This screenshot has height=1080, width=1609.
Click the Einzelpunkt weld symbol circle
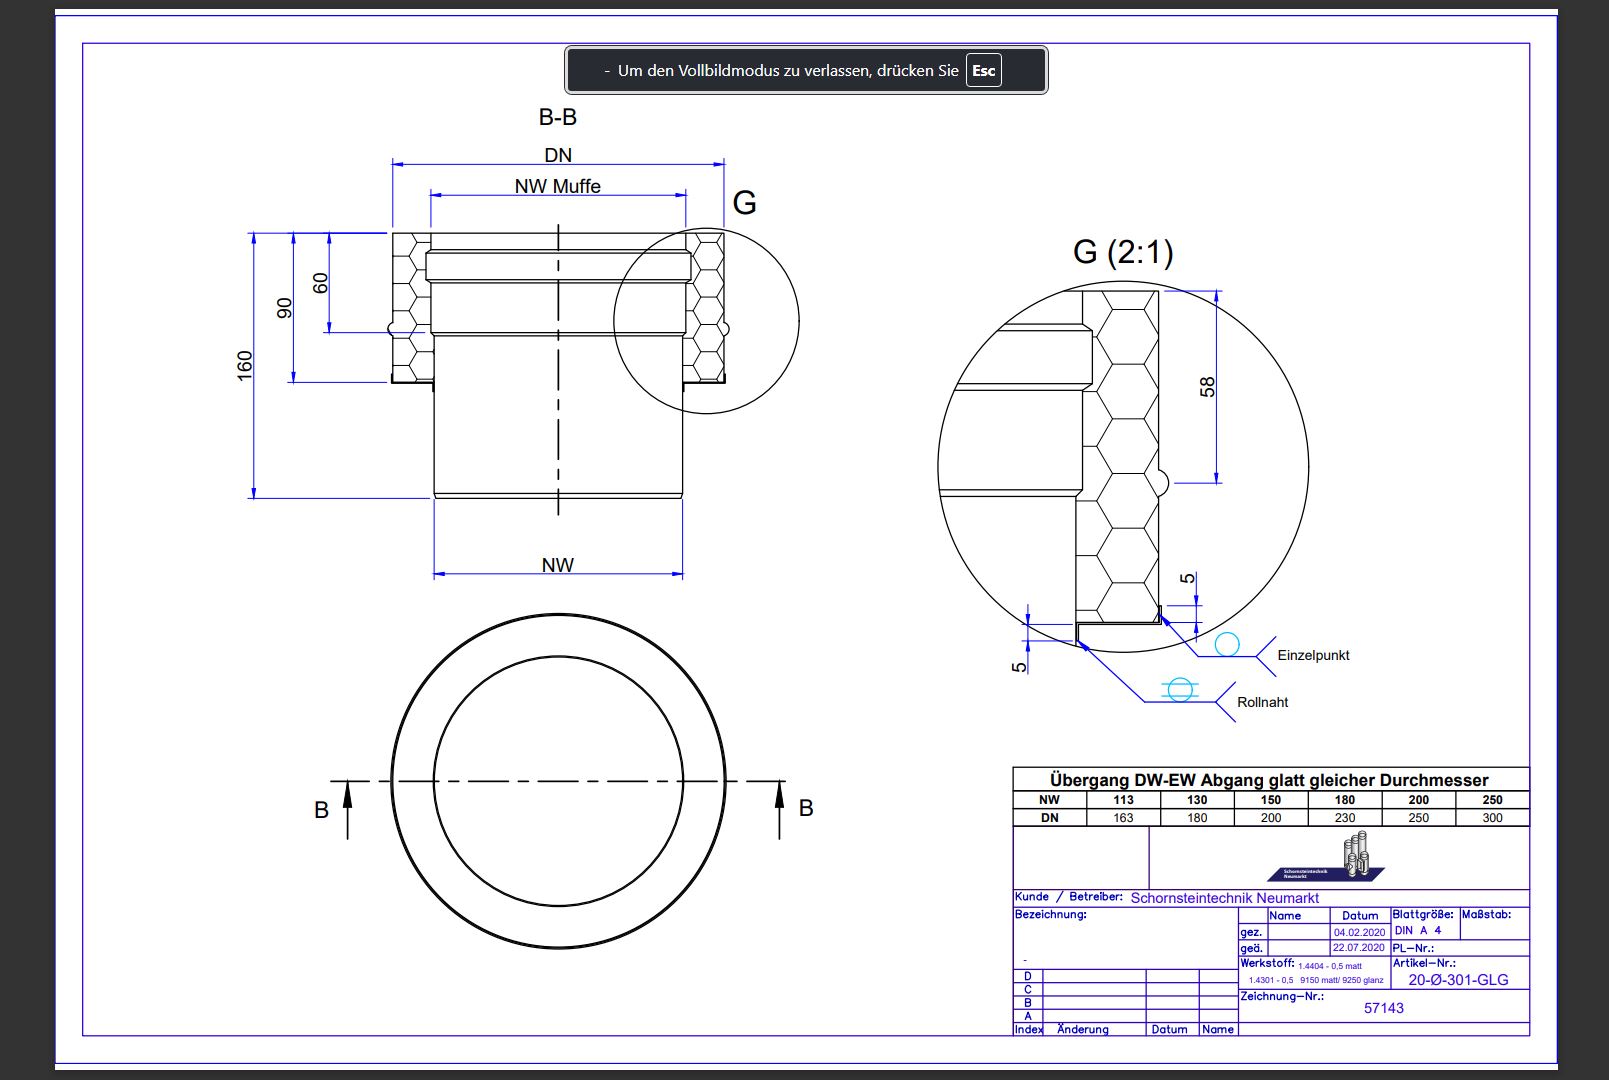pos(1226,644)
